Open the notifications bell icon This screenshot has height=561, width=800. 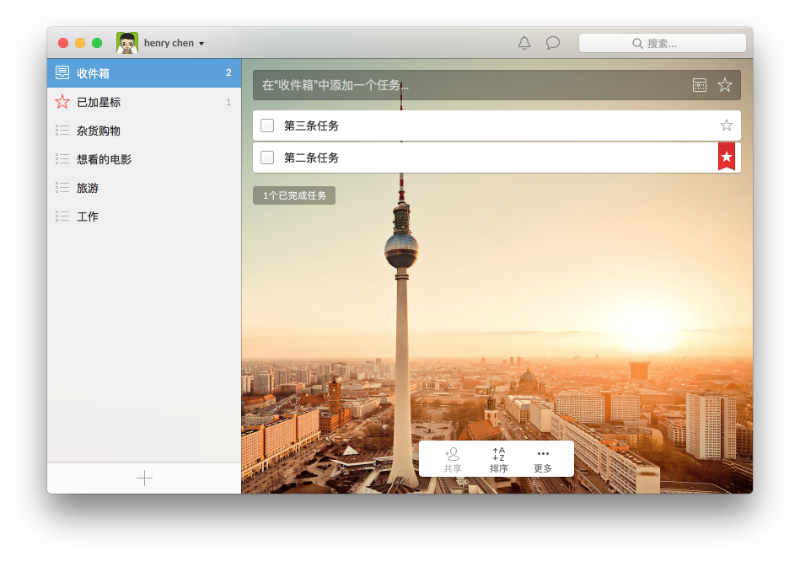[x=524, y=43]
